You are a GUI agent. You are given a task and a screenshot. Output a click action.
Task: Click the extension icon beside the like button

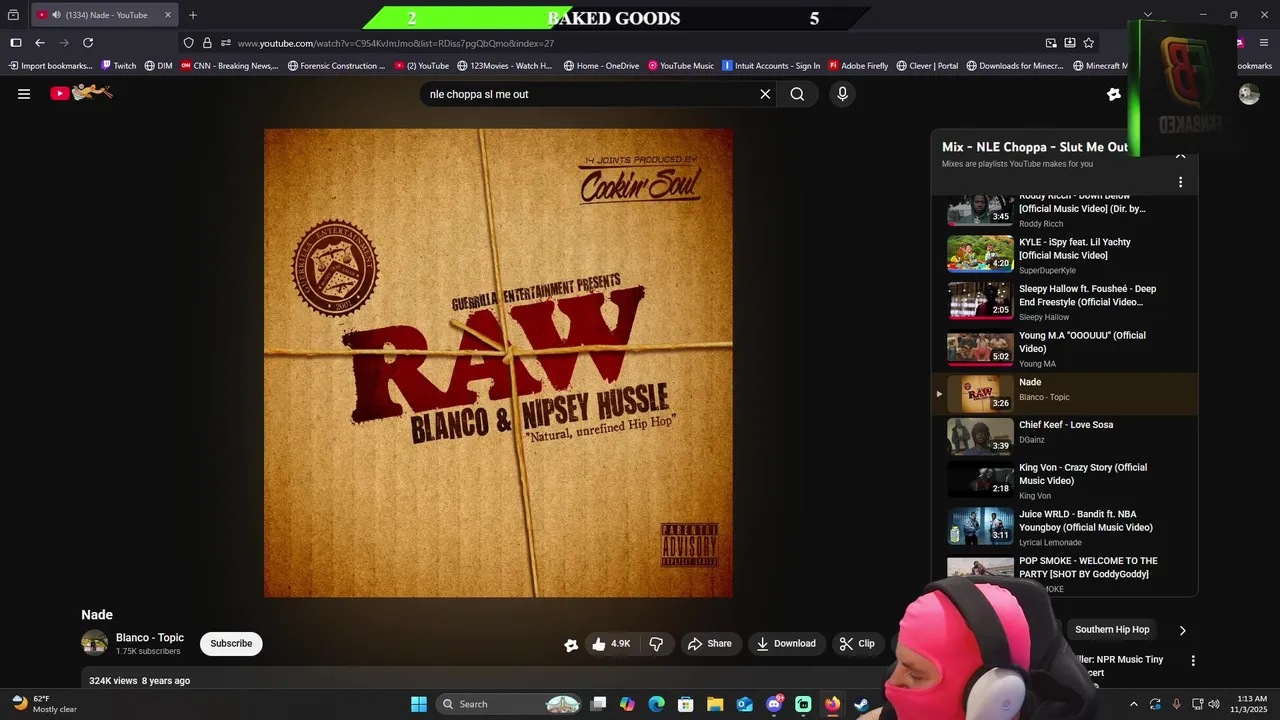click(x=571, y=645)
